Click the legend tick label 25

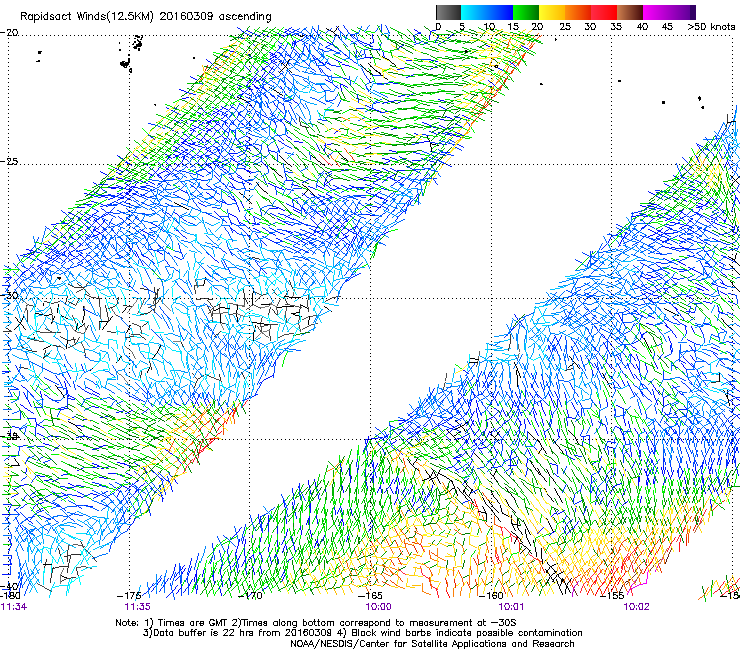coord(564,27)
